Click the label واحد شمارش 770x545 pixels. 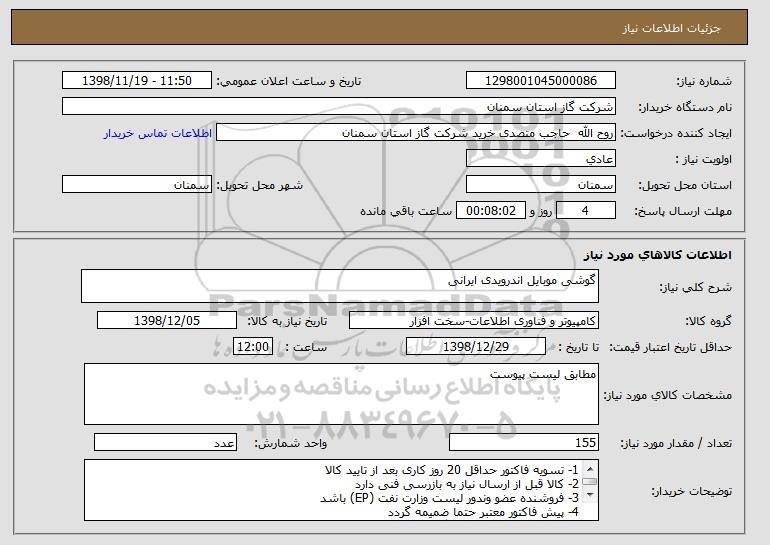click(x=291, y=443)
